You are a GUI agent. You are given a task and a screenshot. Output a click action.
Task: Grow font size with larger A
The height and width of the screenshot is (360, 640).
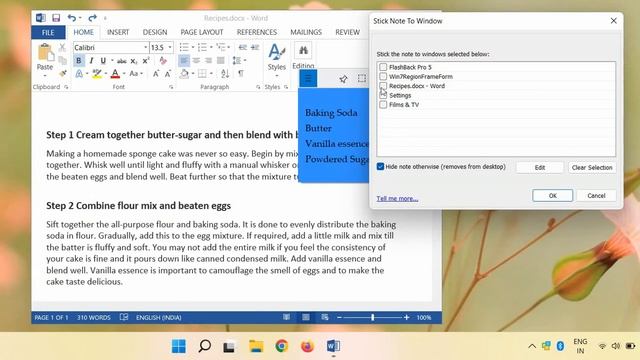[x=156, y=74]
